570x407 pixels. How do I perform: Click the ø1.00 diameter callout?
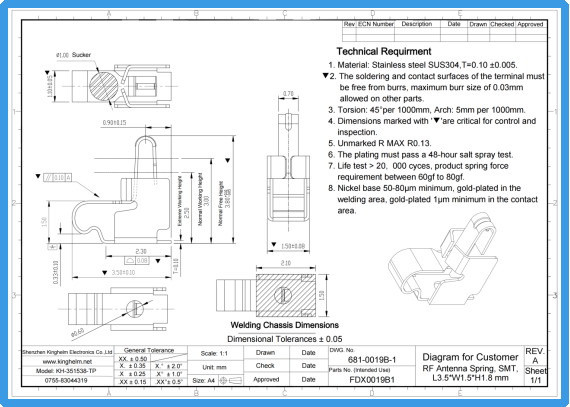62,55
